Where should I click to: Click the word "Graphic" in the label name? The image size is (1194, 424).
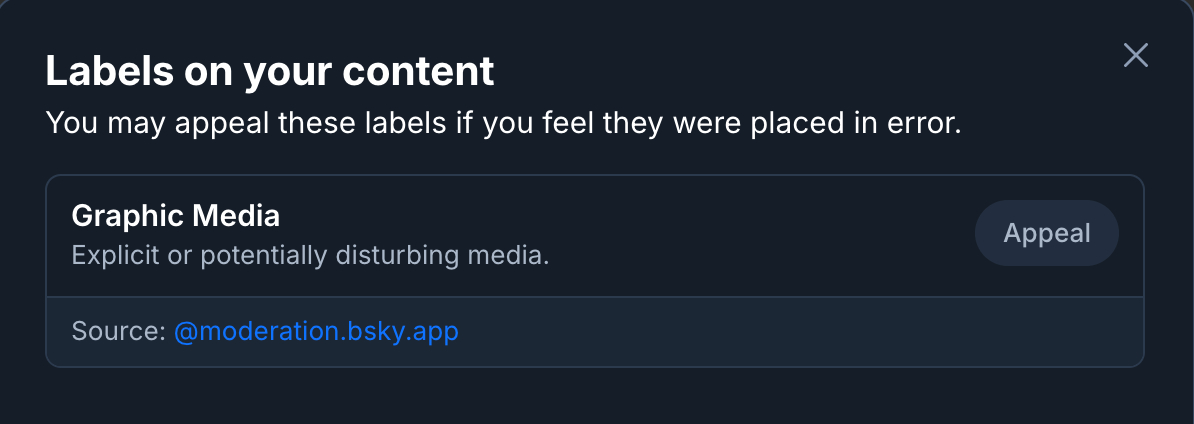(129, 216)
